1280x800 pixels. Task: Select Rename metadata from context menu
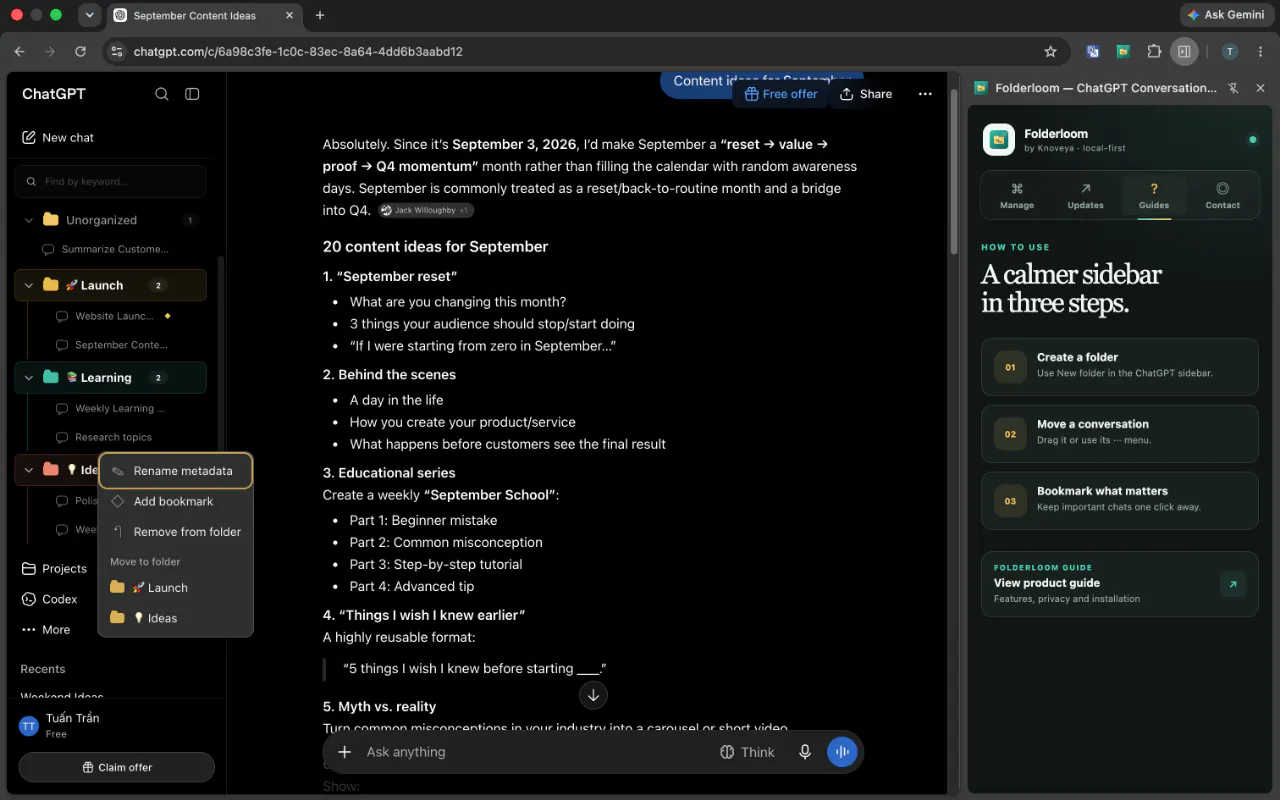(x=176, y=471)
